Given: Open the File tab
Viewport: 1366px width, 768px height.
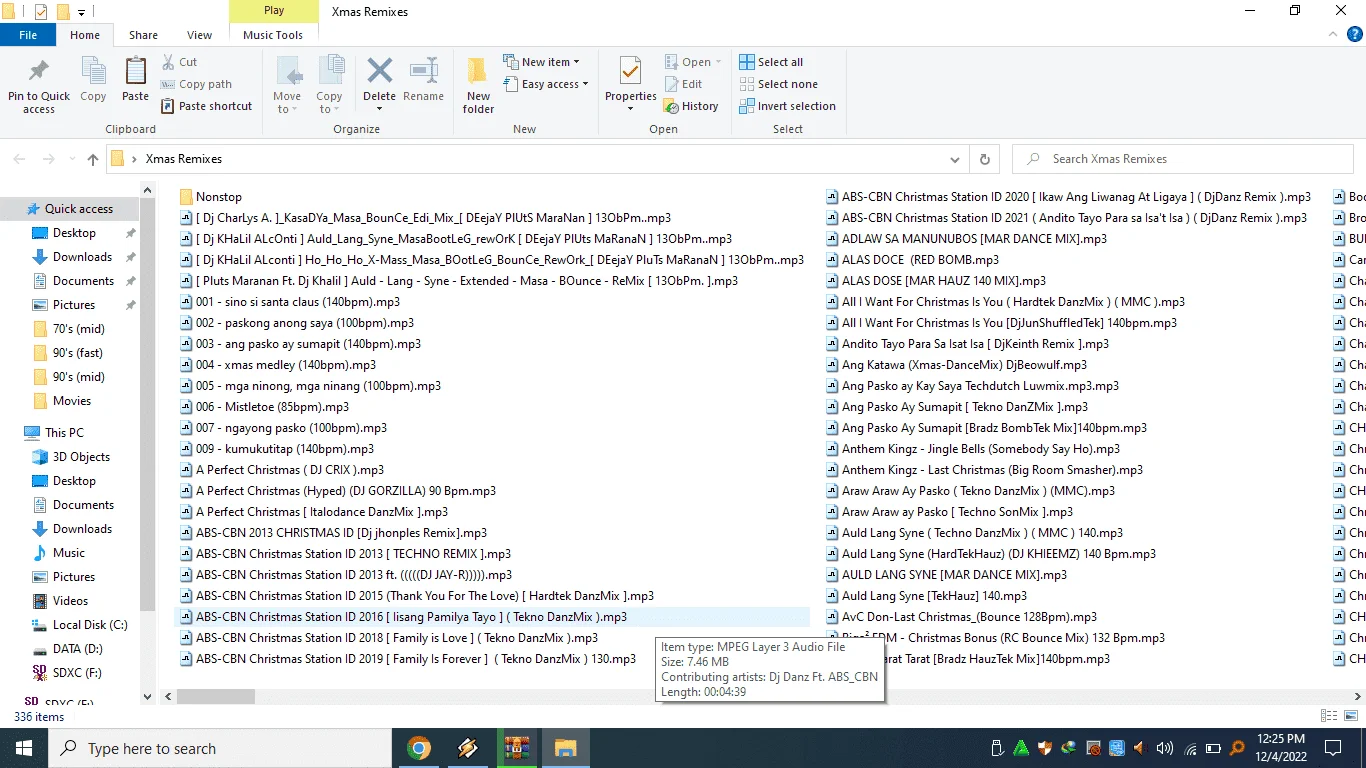Looking at the screenshot, I should 28,35.
